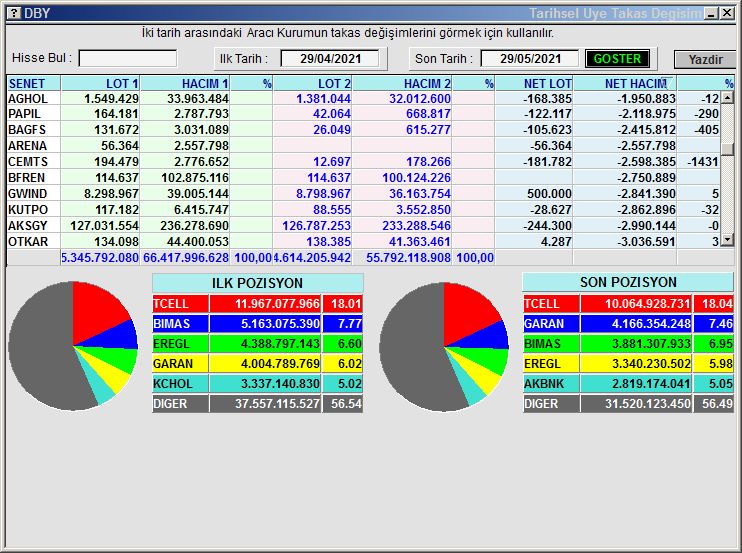This screenshot has width=742, height=553.
Task: Sort by the SENET column header
Action: coord(33,83)
